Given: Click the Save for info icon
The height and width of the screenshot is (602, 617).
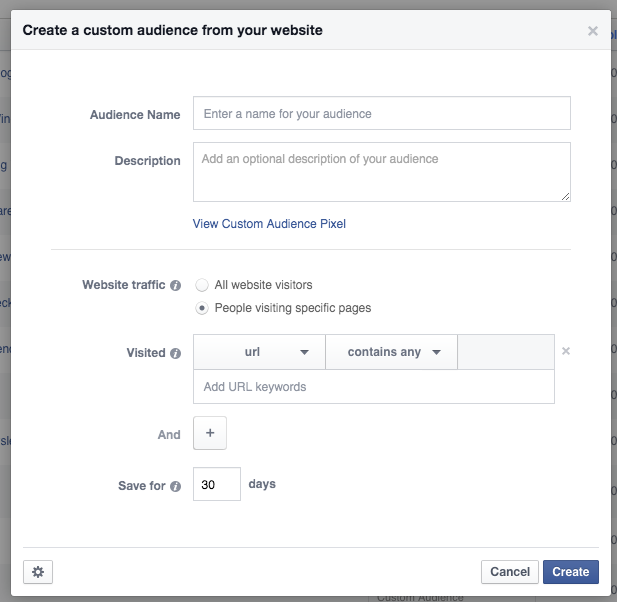Looking at the screenshot, I should [x=176, y=486].
